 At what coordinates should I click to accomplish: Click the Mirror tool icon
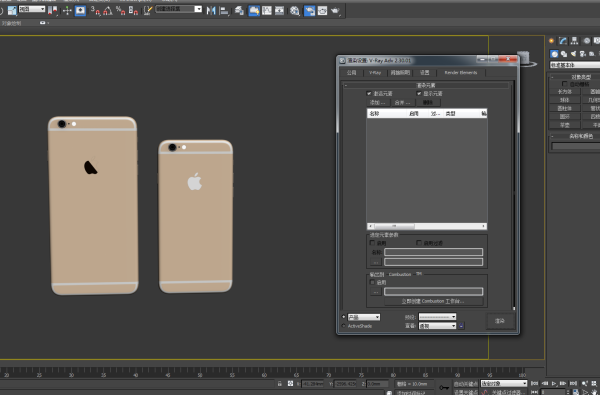click(211, 11)
